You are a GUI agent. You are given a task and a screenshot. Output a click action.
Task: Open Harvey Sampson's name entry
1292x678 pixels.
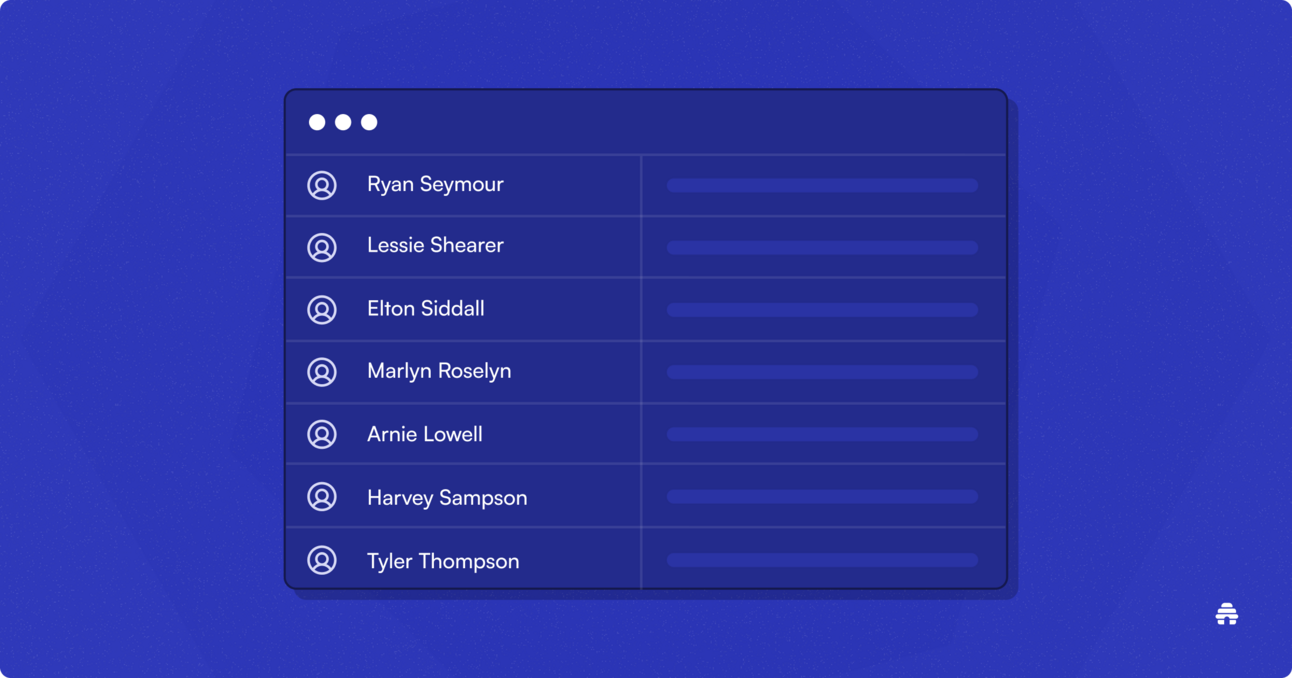[x=447, y=498]
